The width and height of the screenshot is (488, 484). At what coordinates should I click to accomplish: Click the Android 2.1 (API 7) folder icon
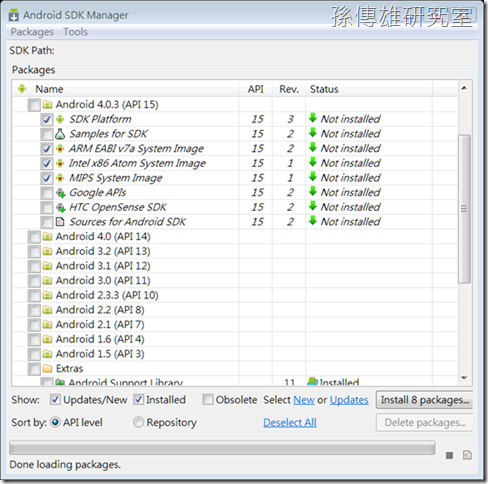point(47,325)
